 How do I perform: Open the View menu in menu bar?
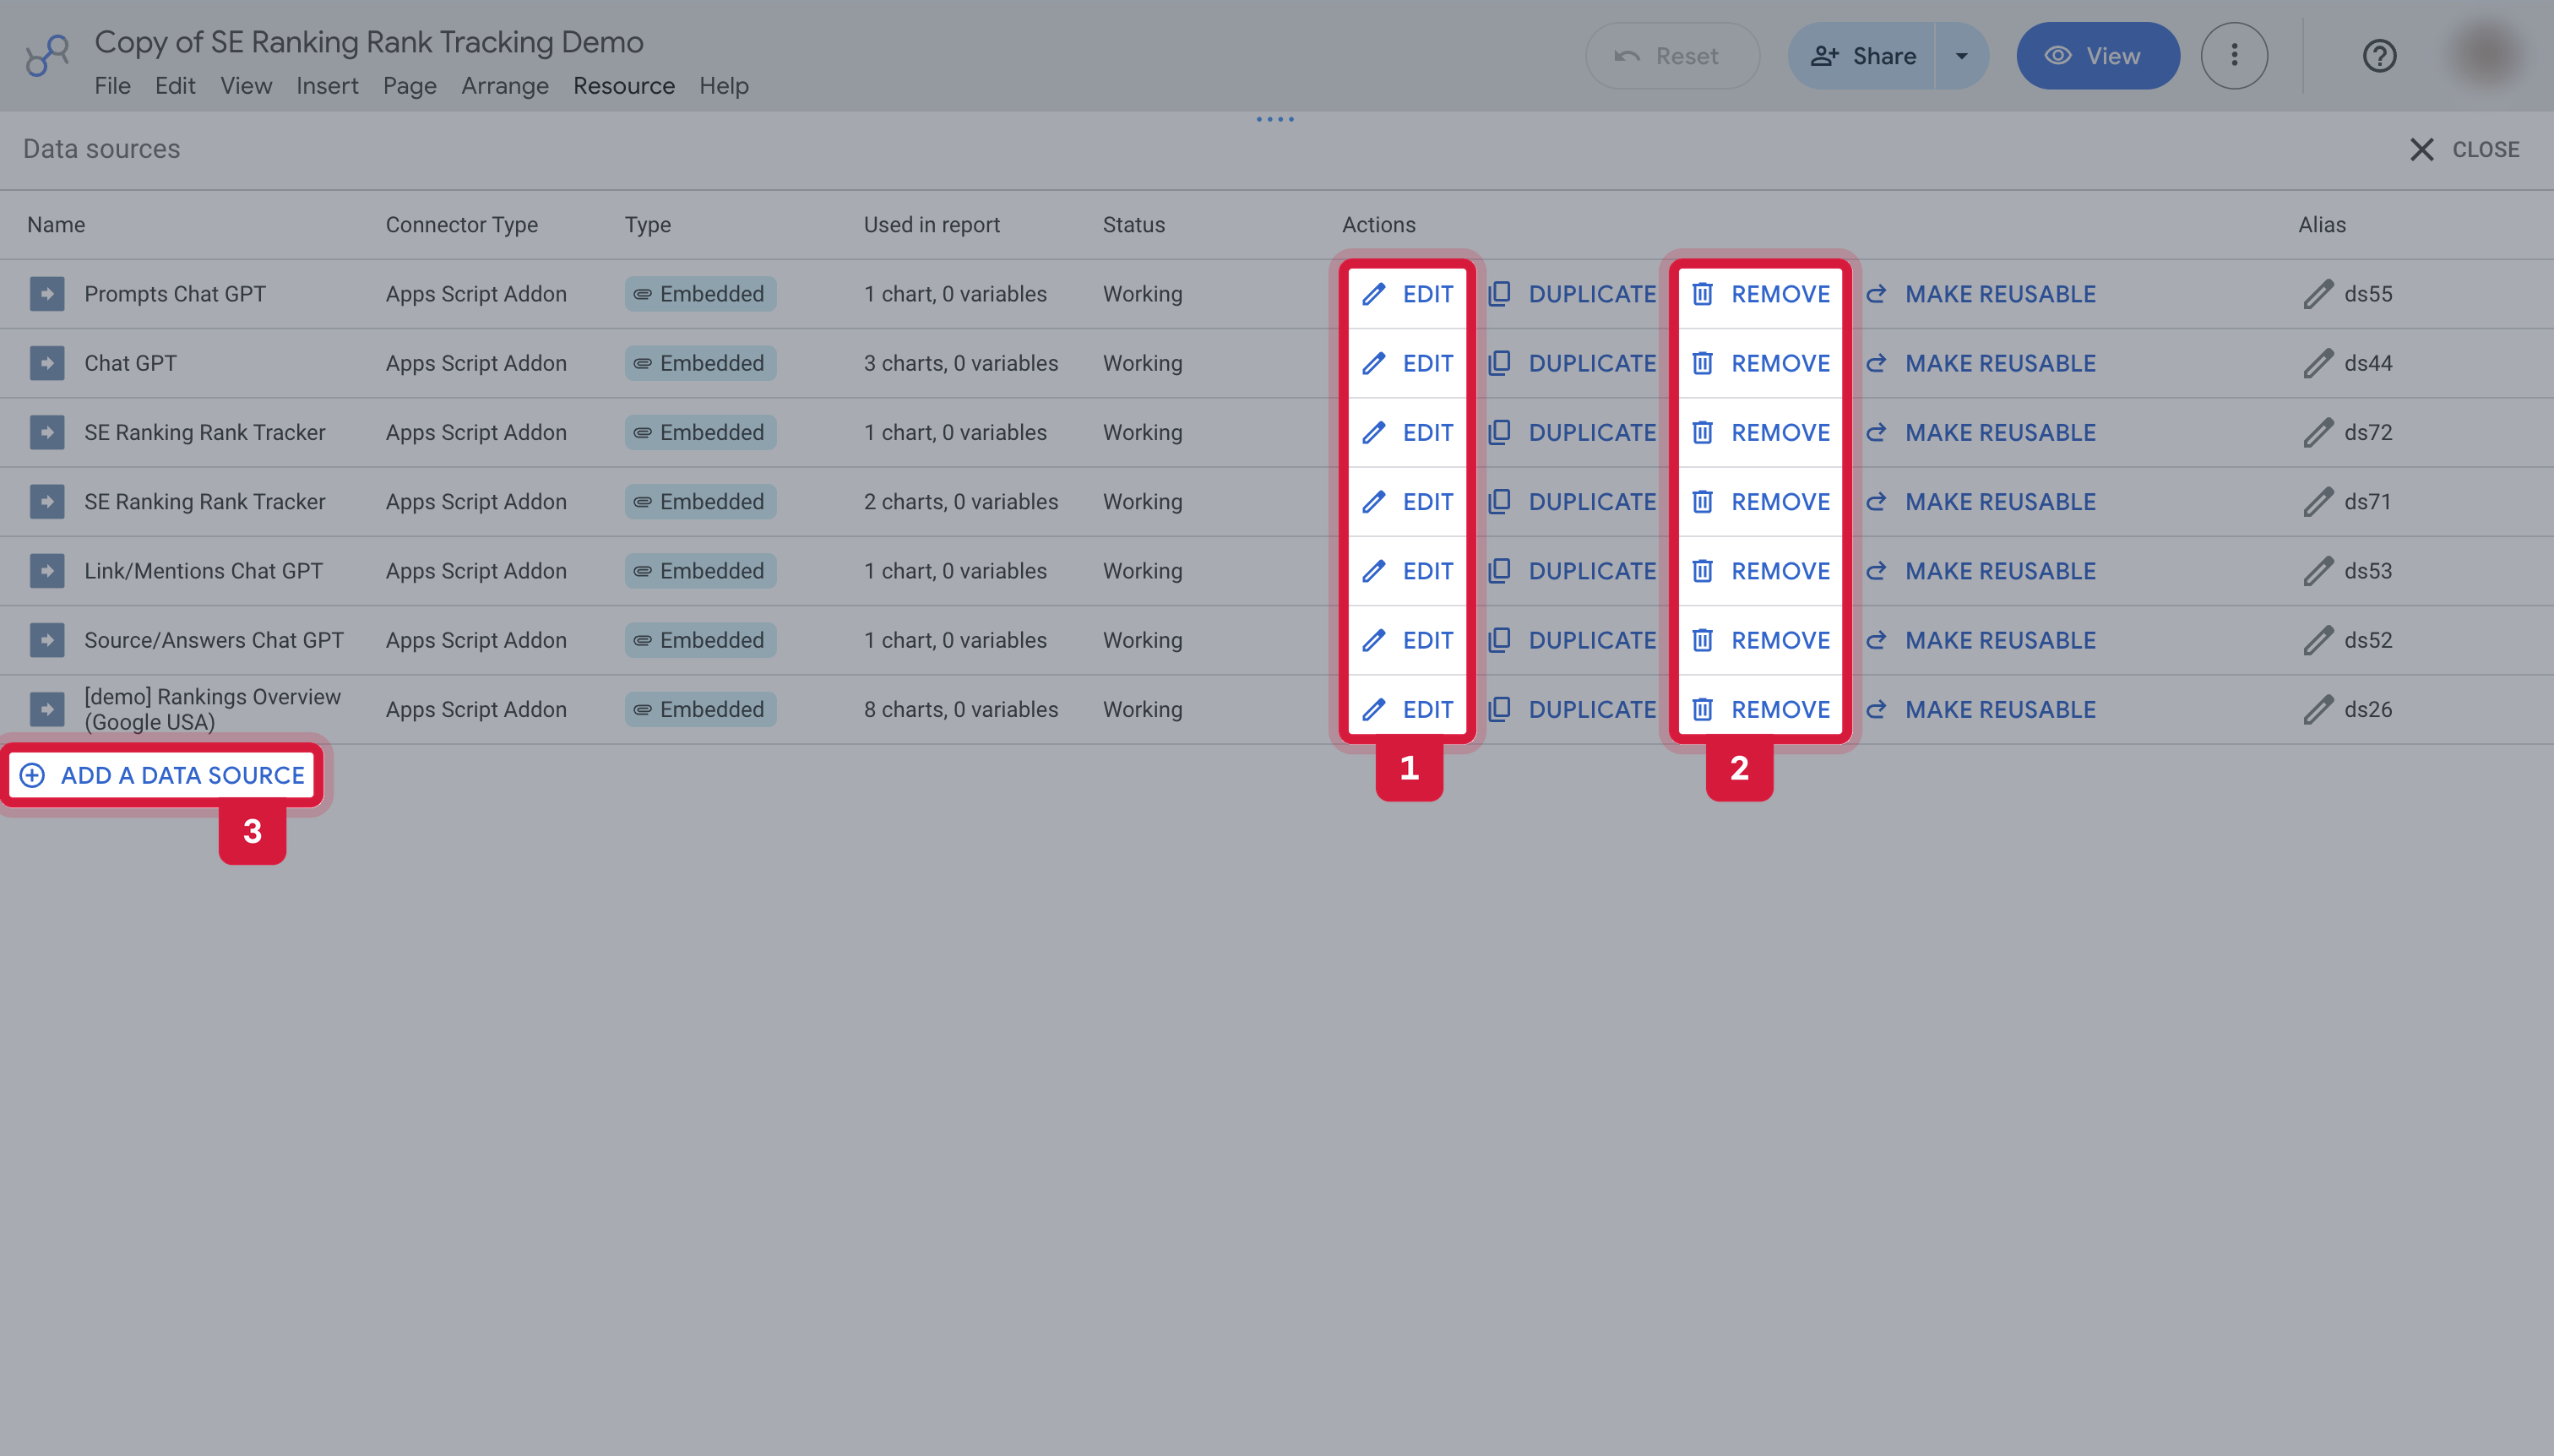click(246, 86)
